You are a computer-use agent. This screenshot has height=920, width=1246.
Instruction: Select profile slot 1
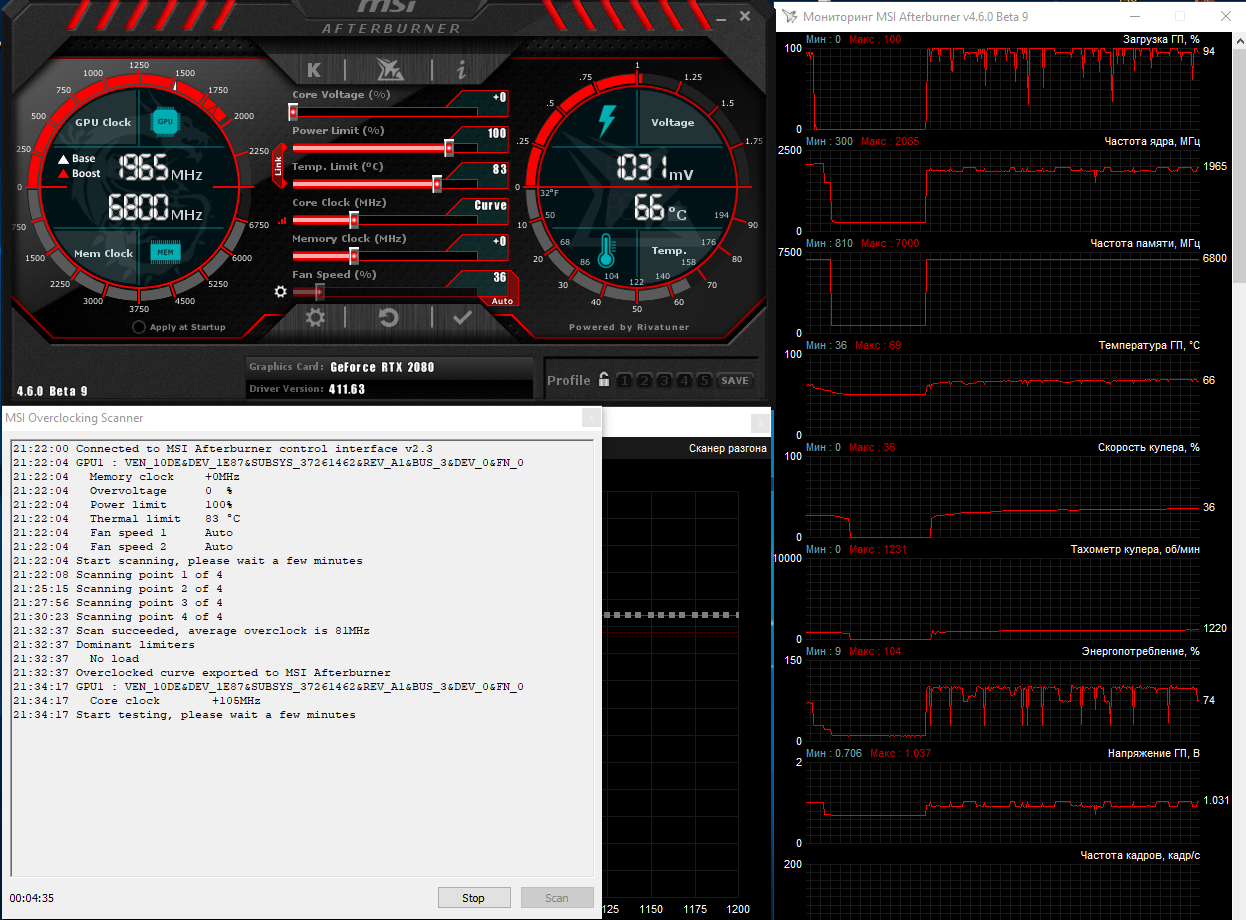(623, 380)
